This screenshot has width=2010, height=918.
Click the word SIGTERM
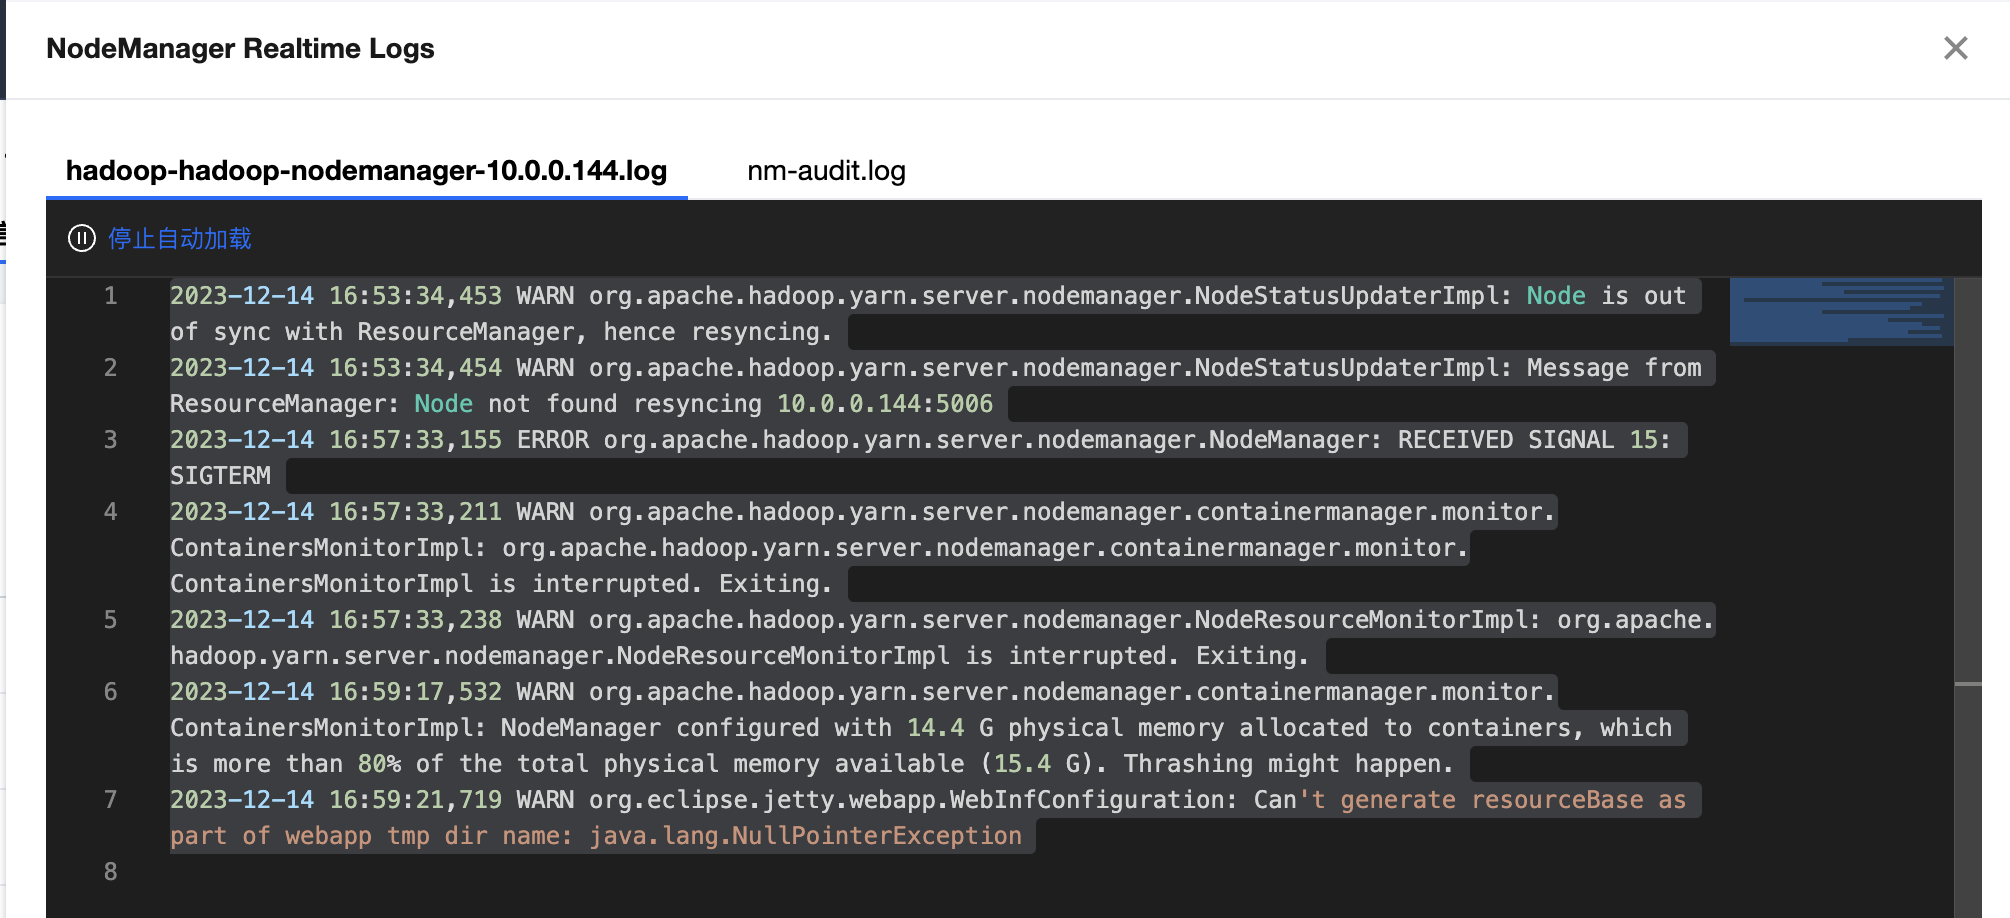pyautogui.click(x=220, y=476)
